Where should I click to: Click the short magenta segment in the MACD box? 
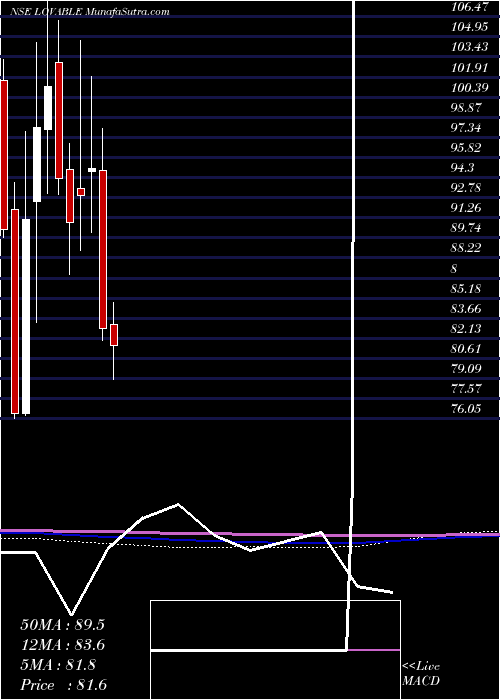(x=373, y=650)
